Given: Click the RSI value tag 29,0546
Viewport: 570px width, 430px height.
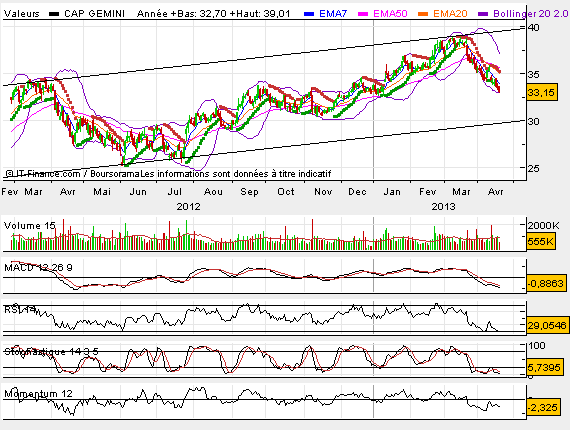Looking at the screenshot, I should (547, 325).
